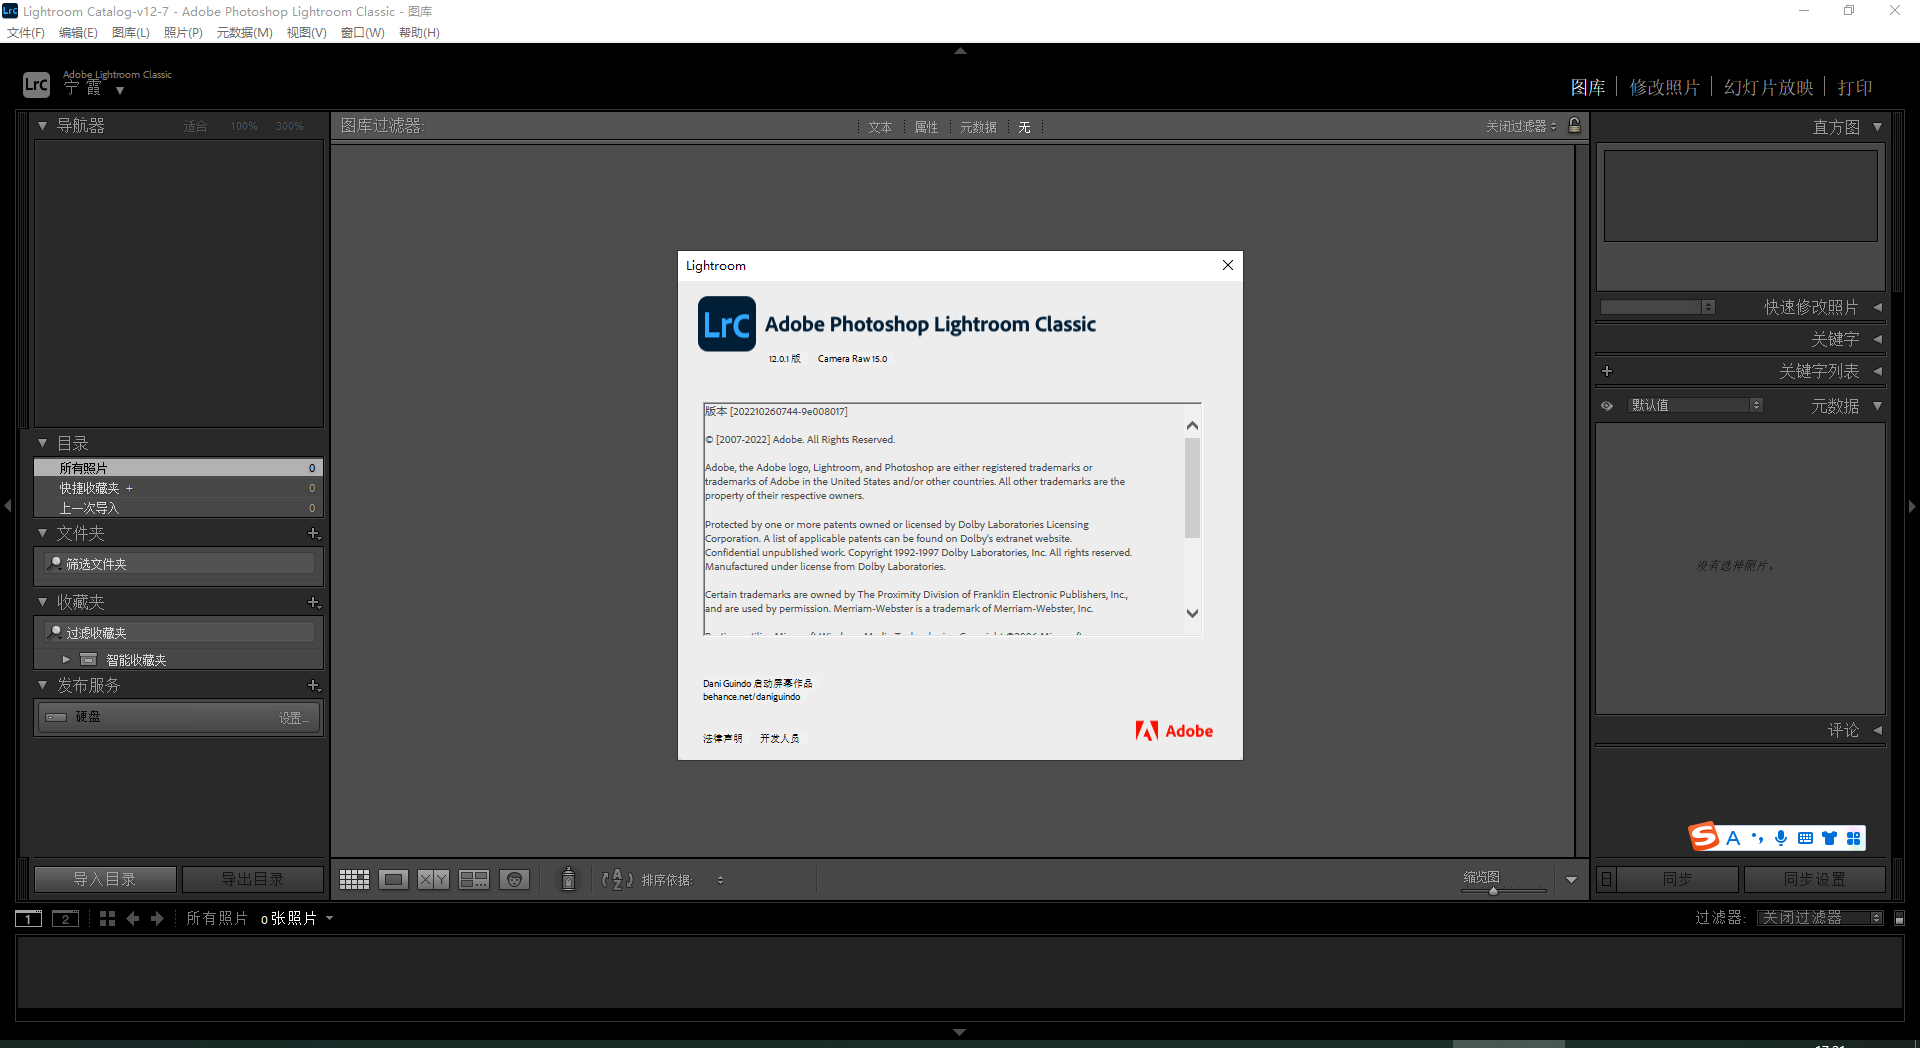The width and height of the screenshot is (1920, 1048).
Task: Click the 导入目录 button
Action: coord(105,879)
